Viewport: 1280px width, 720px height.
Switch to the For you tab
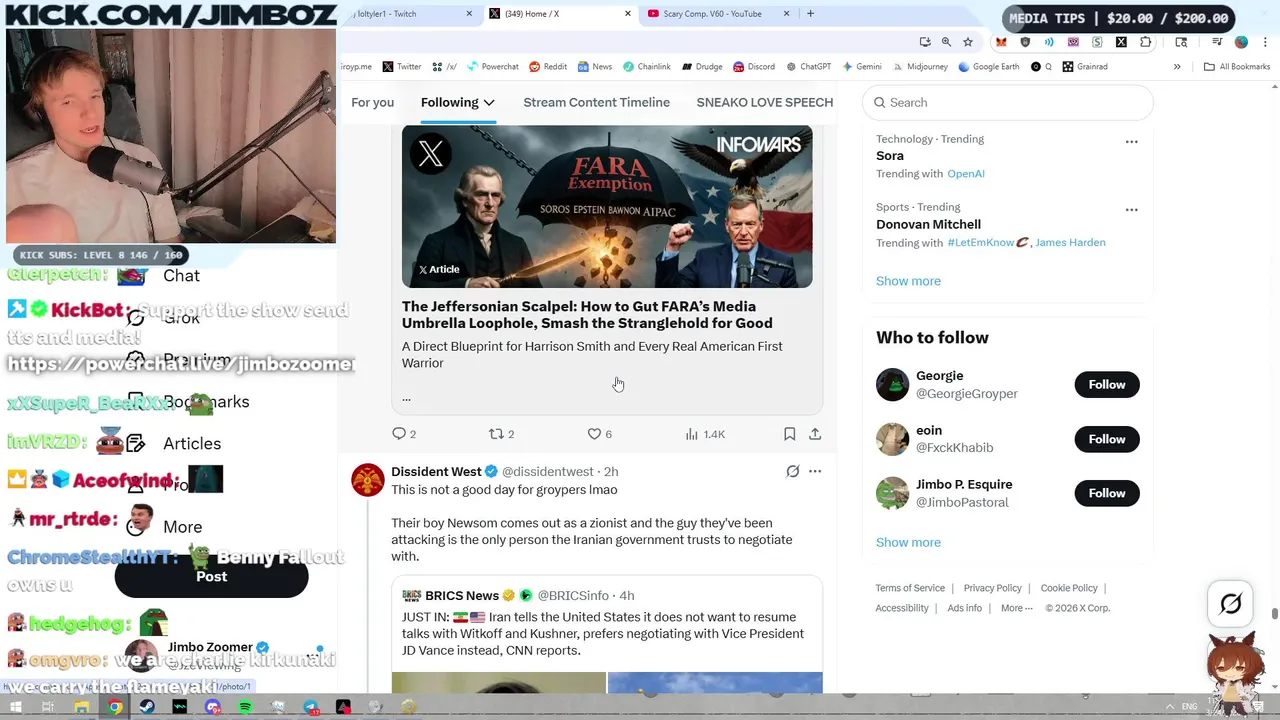(372, 102)
